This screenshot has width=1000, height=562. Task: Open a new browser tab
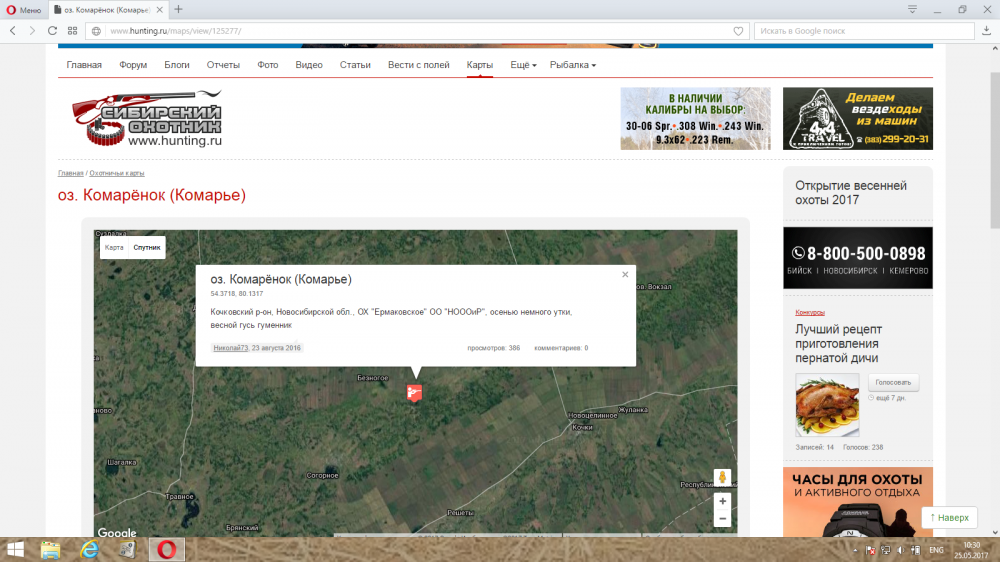(179, 10)
